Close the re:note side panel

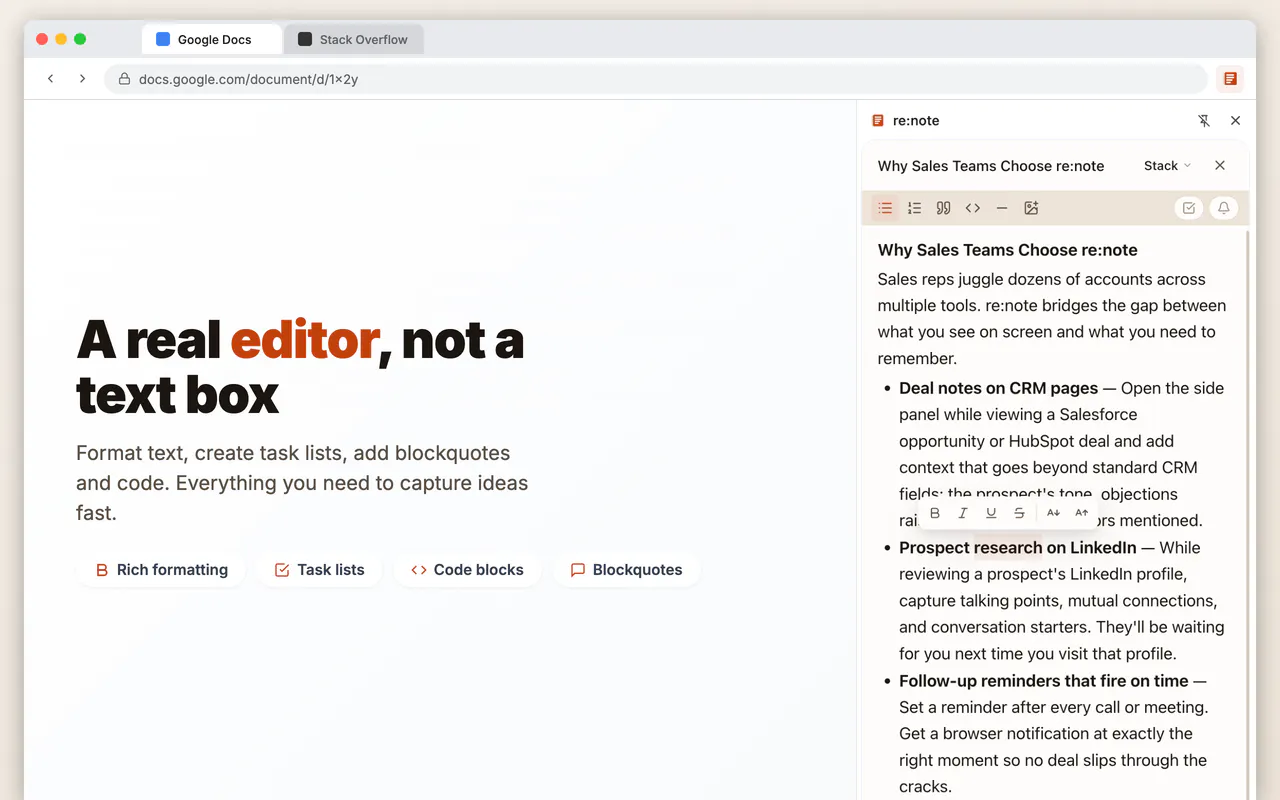tap(1235, 120)
